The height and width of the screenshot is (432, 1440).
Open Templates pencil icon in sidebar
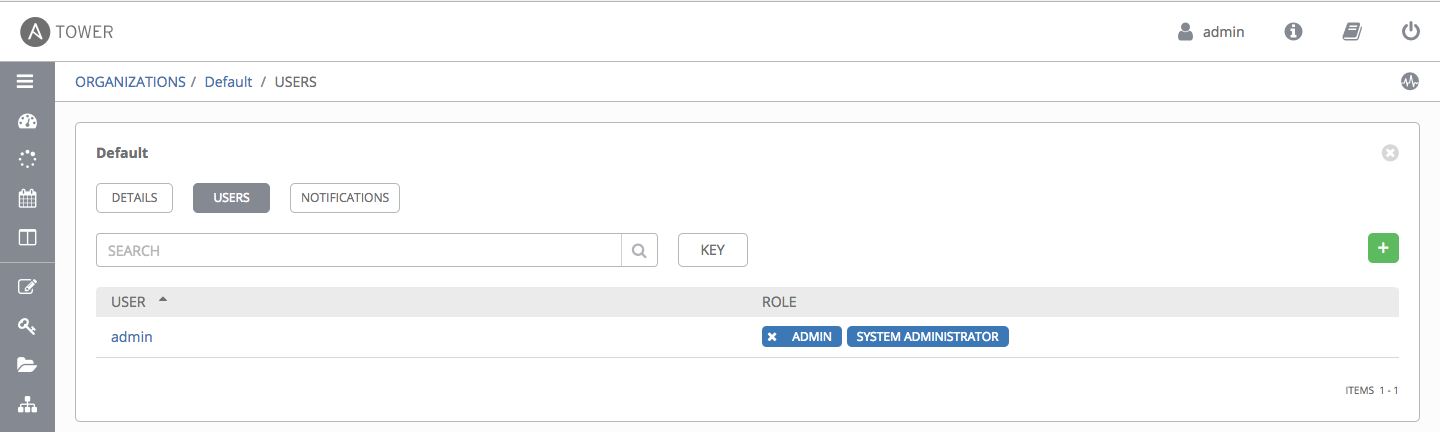[x=27, y=287]
